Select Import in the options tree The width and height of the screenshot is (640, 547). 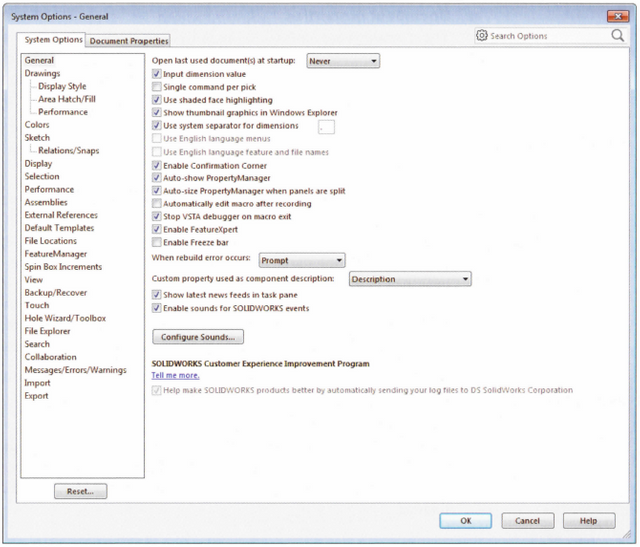point(38,383)
